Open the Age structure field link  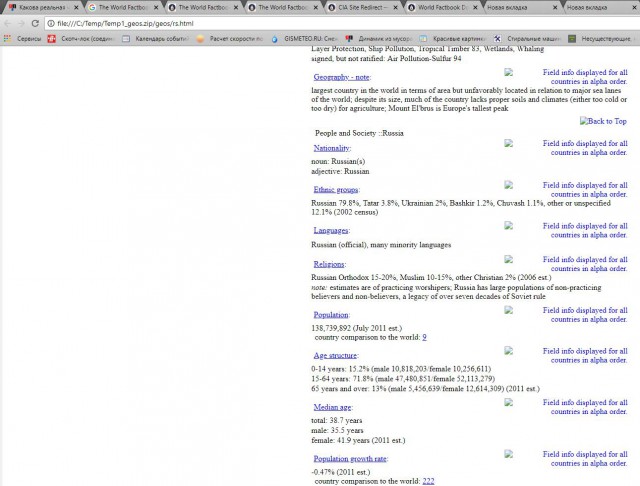click(335, 356)
